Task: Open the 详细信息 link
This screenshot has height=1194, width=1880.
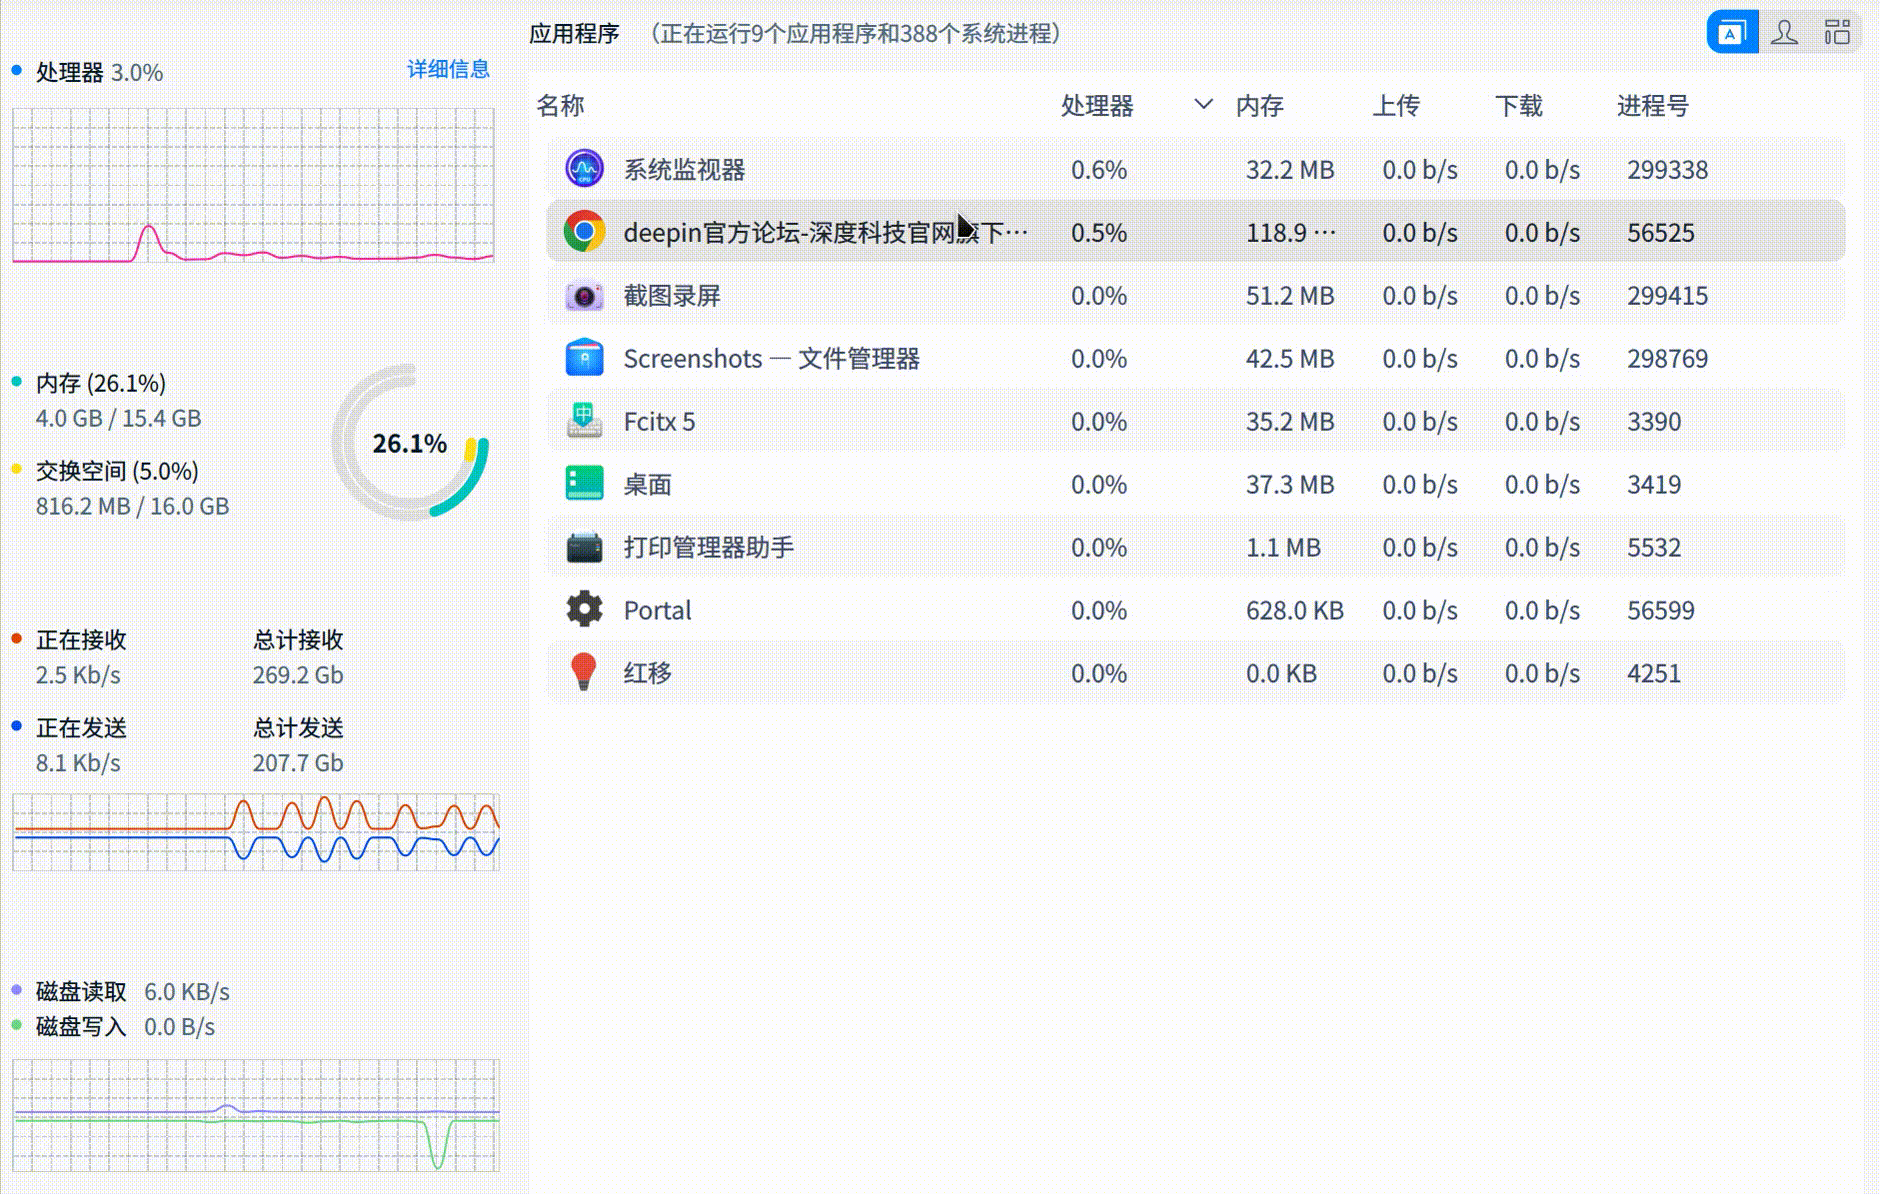Action: pyautogui.click(x=447, y=69)
